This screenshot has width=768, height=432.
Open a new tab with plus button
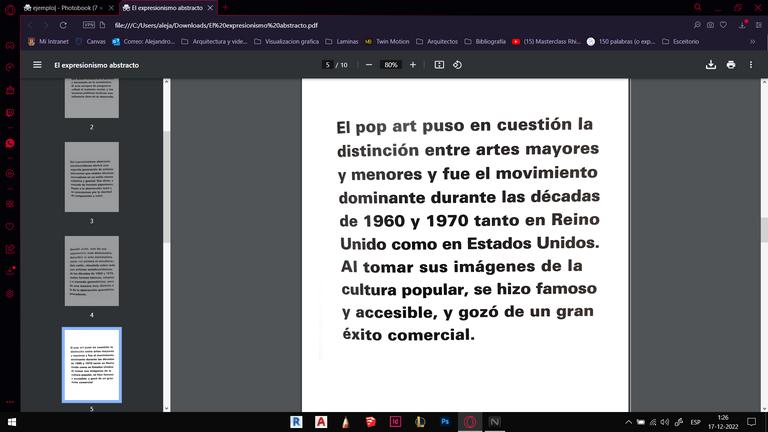pos(226,7)
